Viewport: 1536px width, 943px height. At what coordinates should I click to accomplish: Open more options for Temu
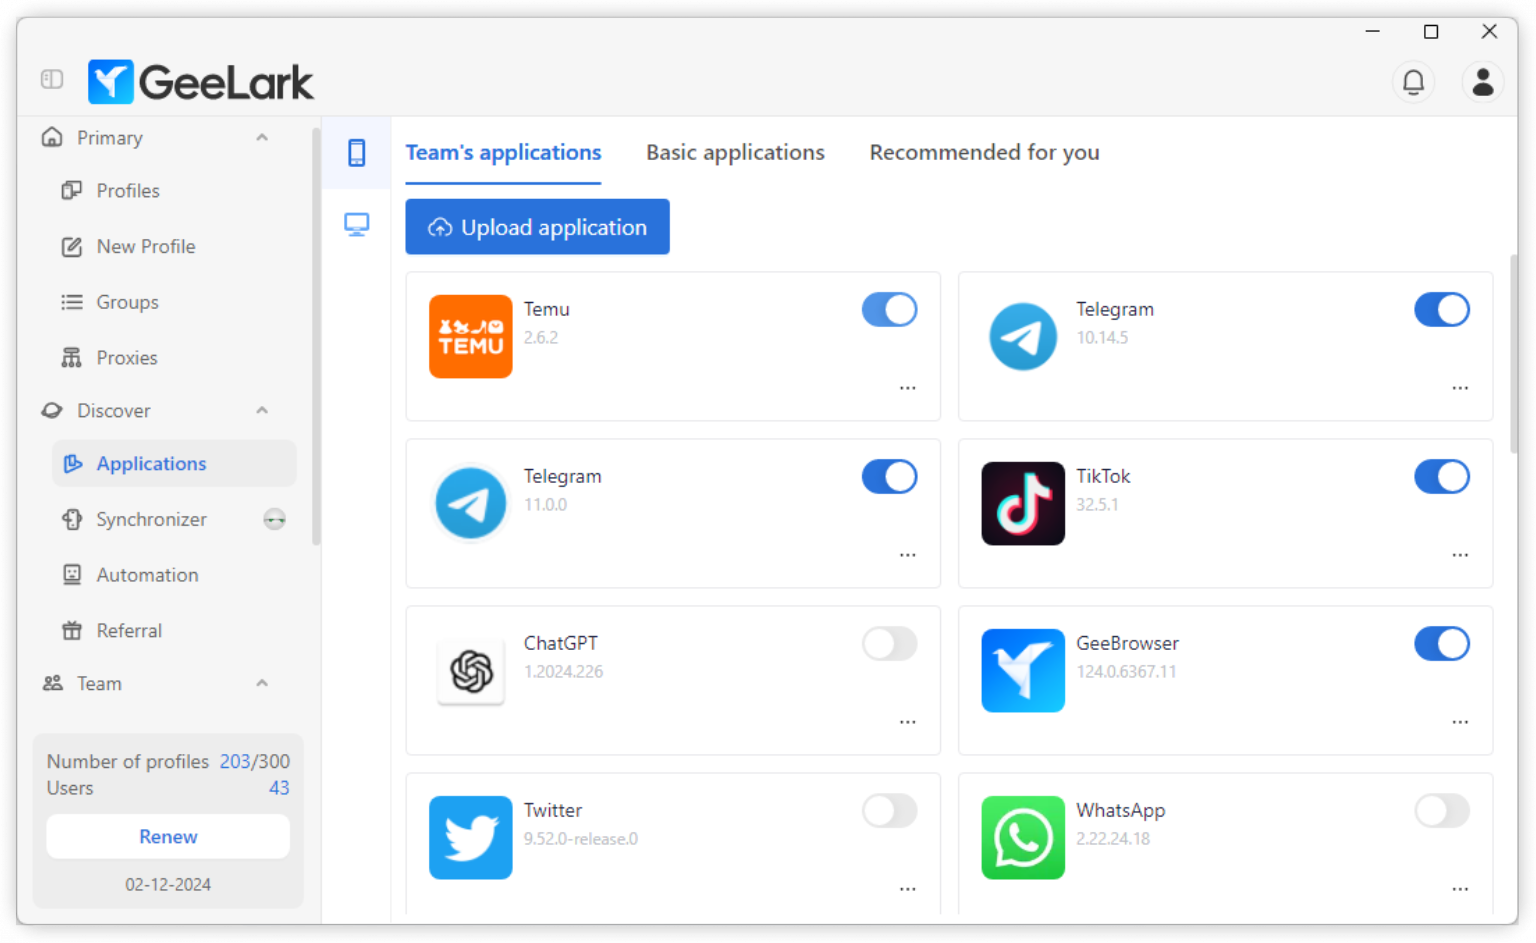point(907,388)
